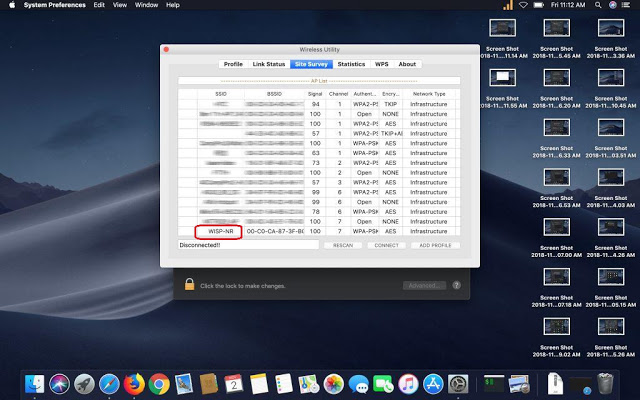
Task: Click the CONNECT button
Action: (387, 245)
